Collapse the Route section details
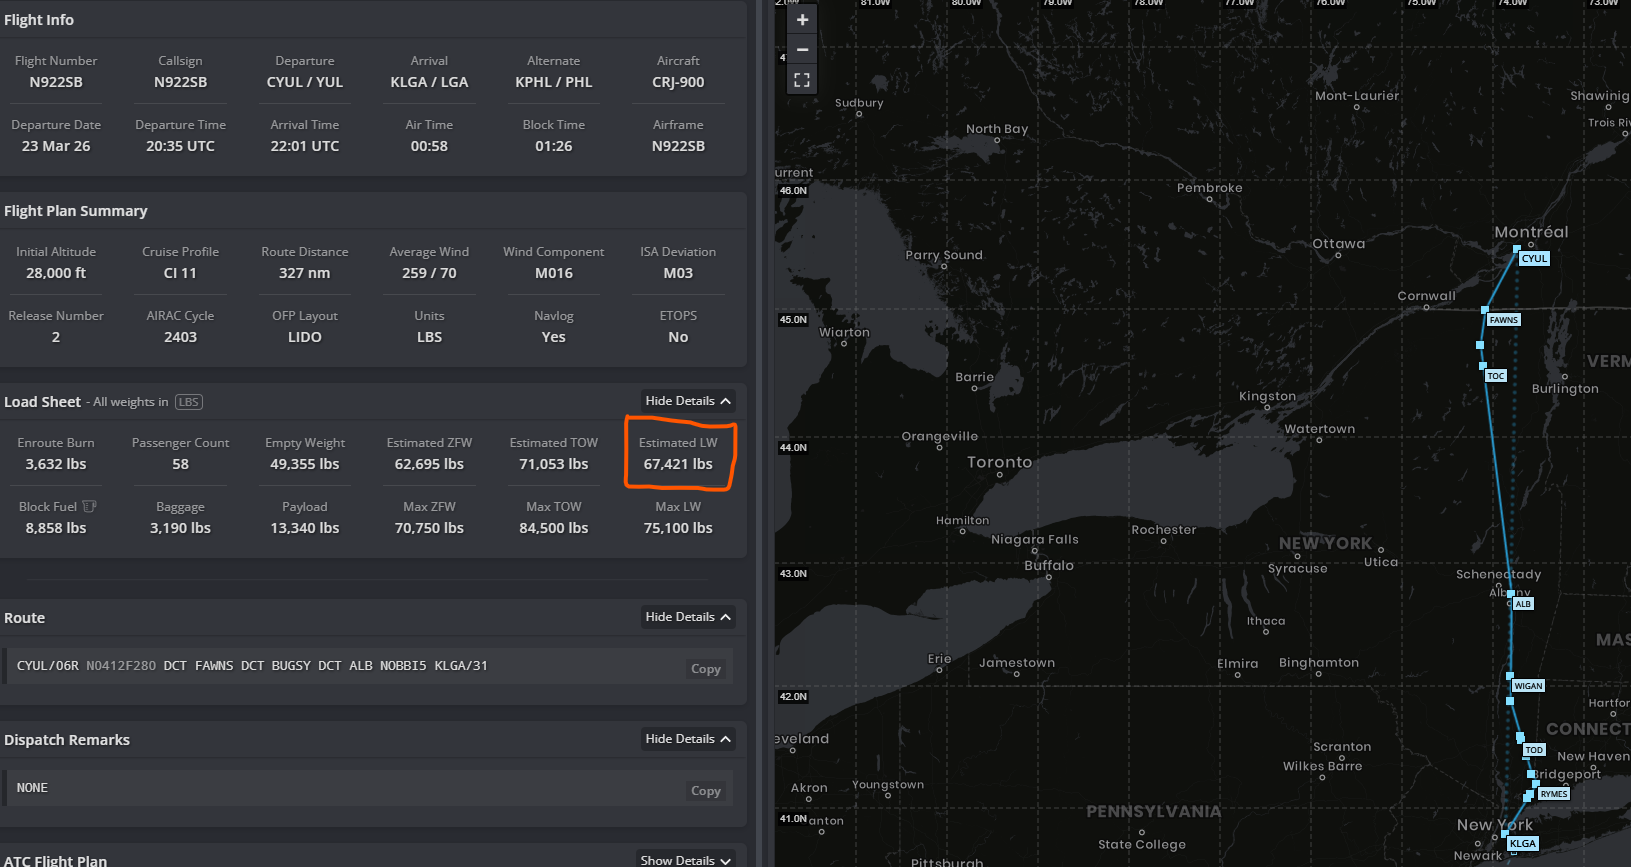The width and height of the screenshot is (1631, 867). click(x=687, y=617)
